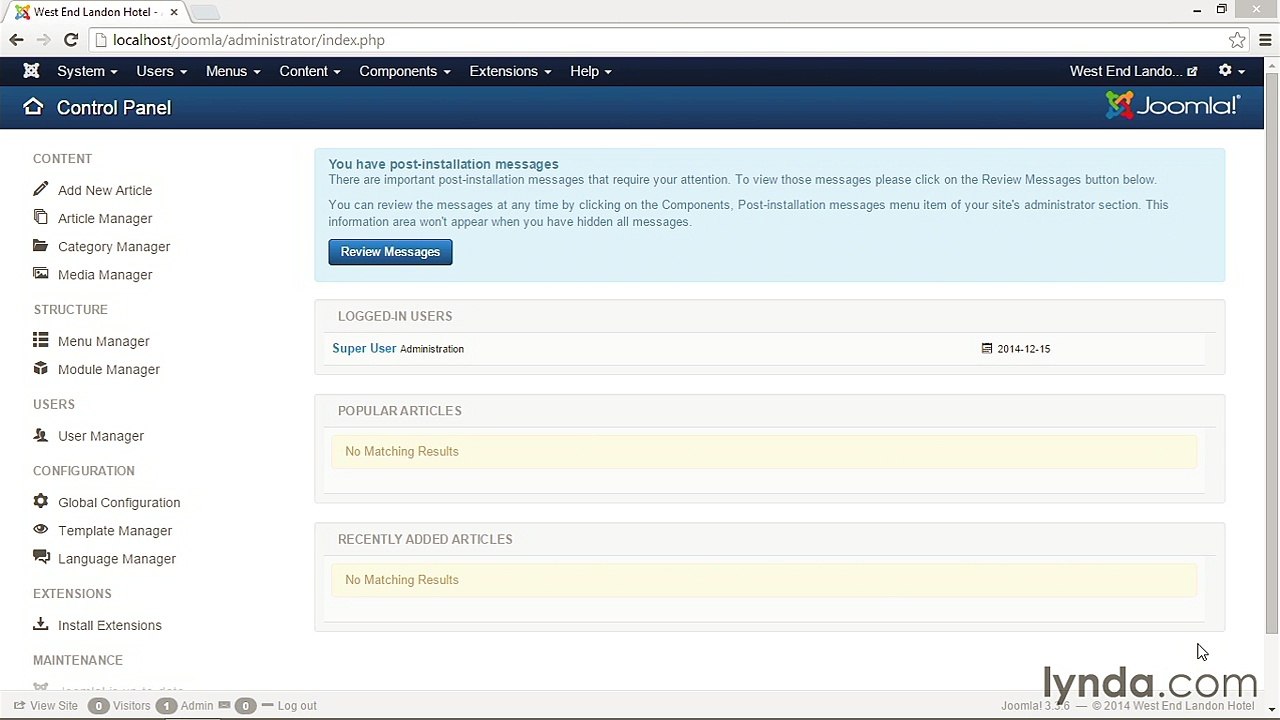Click the 2014-12-15 login date
This screenshot has width=1280, height=720.
tap(1023, 349)
